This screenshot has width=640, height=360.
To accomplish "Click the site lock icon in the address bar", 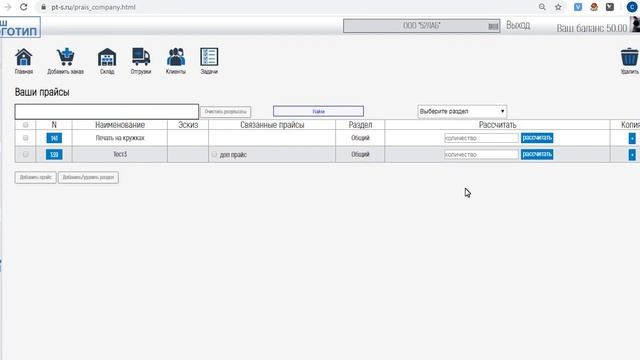I will [x=43, y=7].
